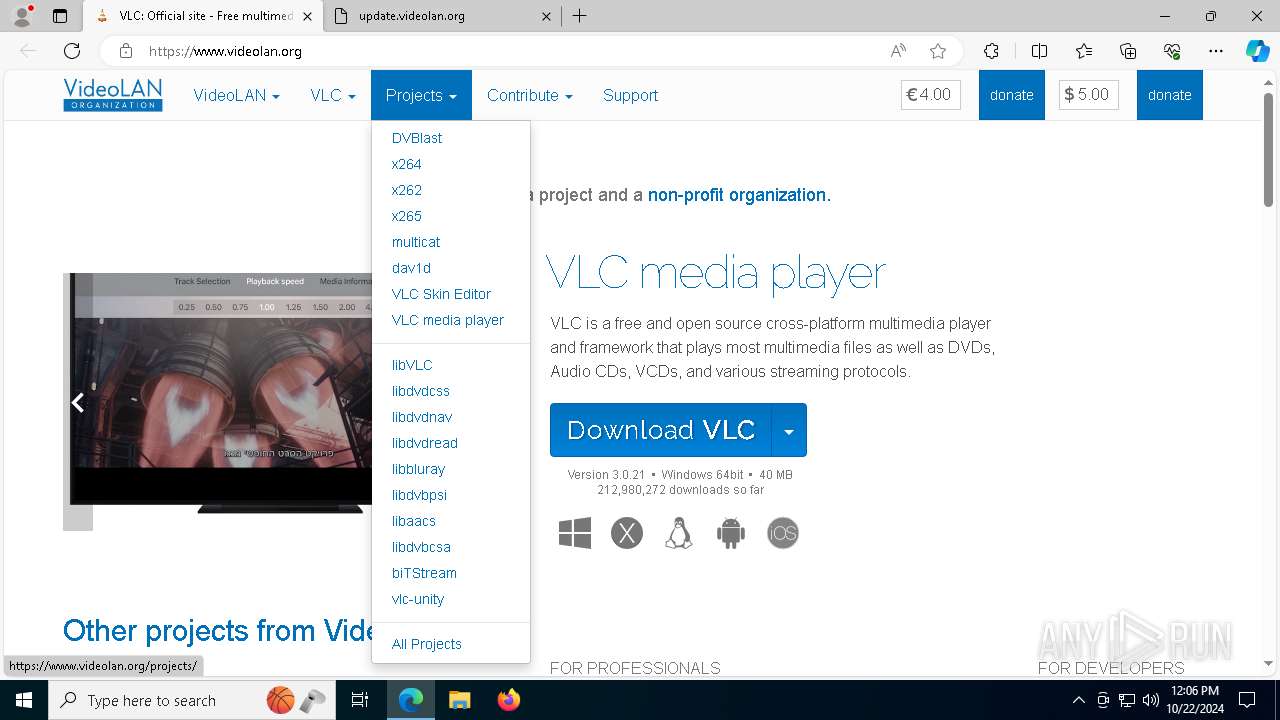Select dav1d in the Projects menu

tap(411, 268)
